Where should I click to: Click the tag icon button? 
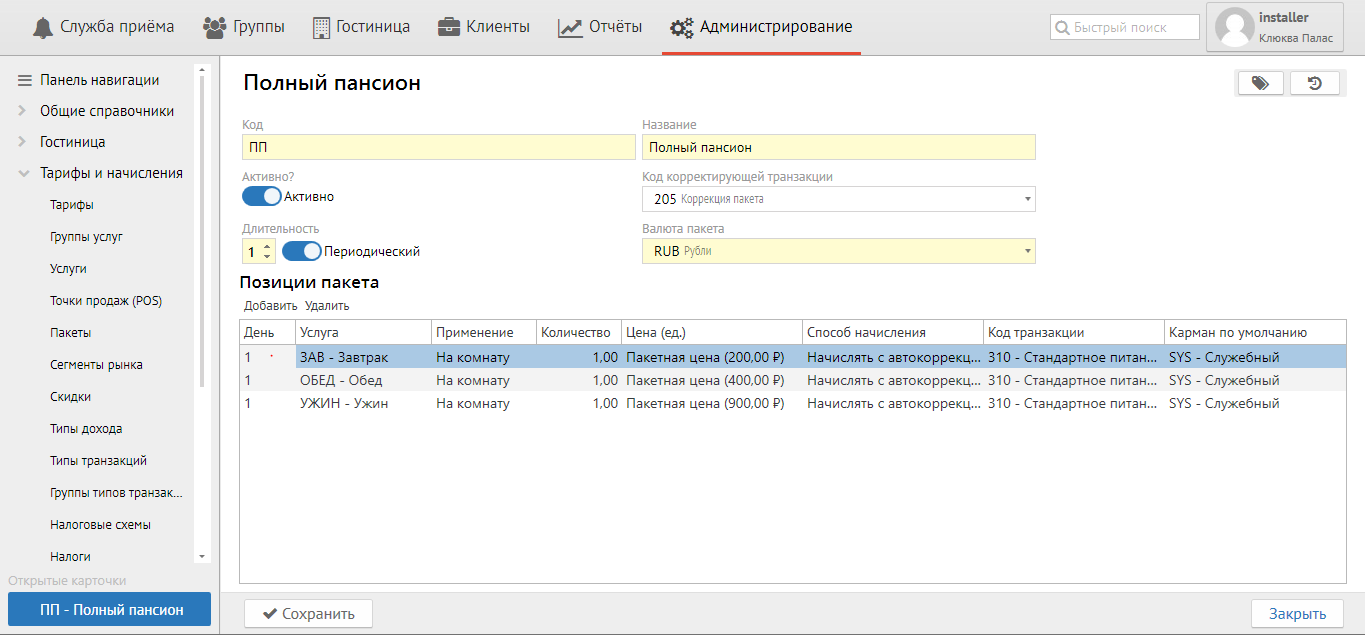click(x=1260, y=84)
